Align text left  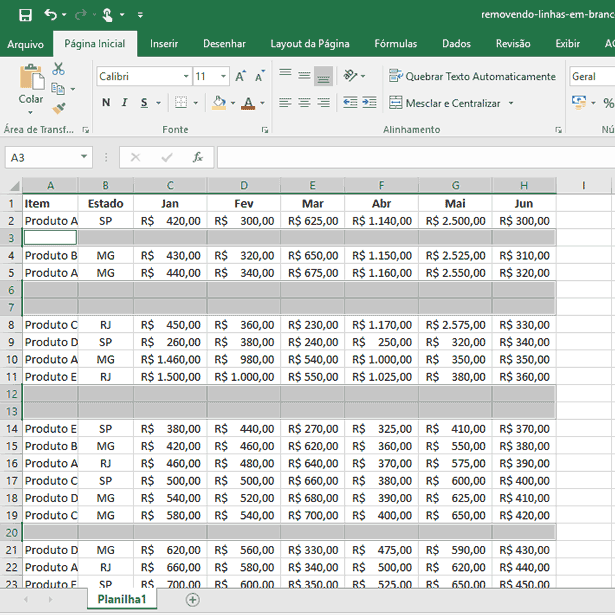click(x=285, y=103)
